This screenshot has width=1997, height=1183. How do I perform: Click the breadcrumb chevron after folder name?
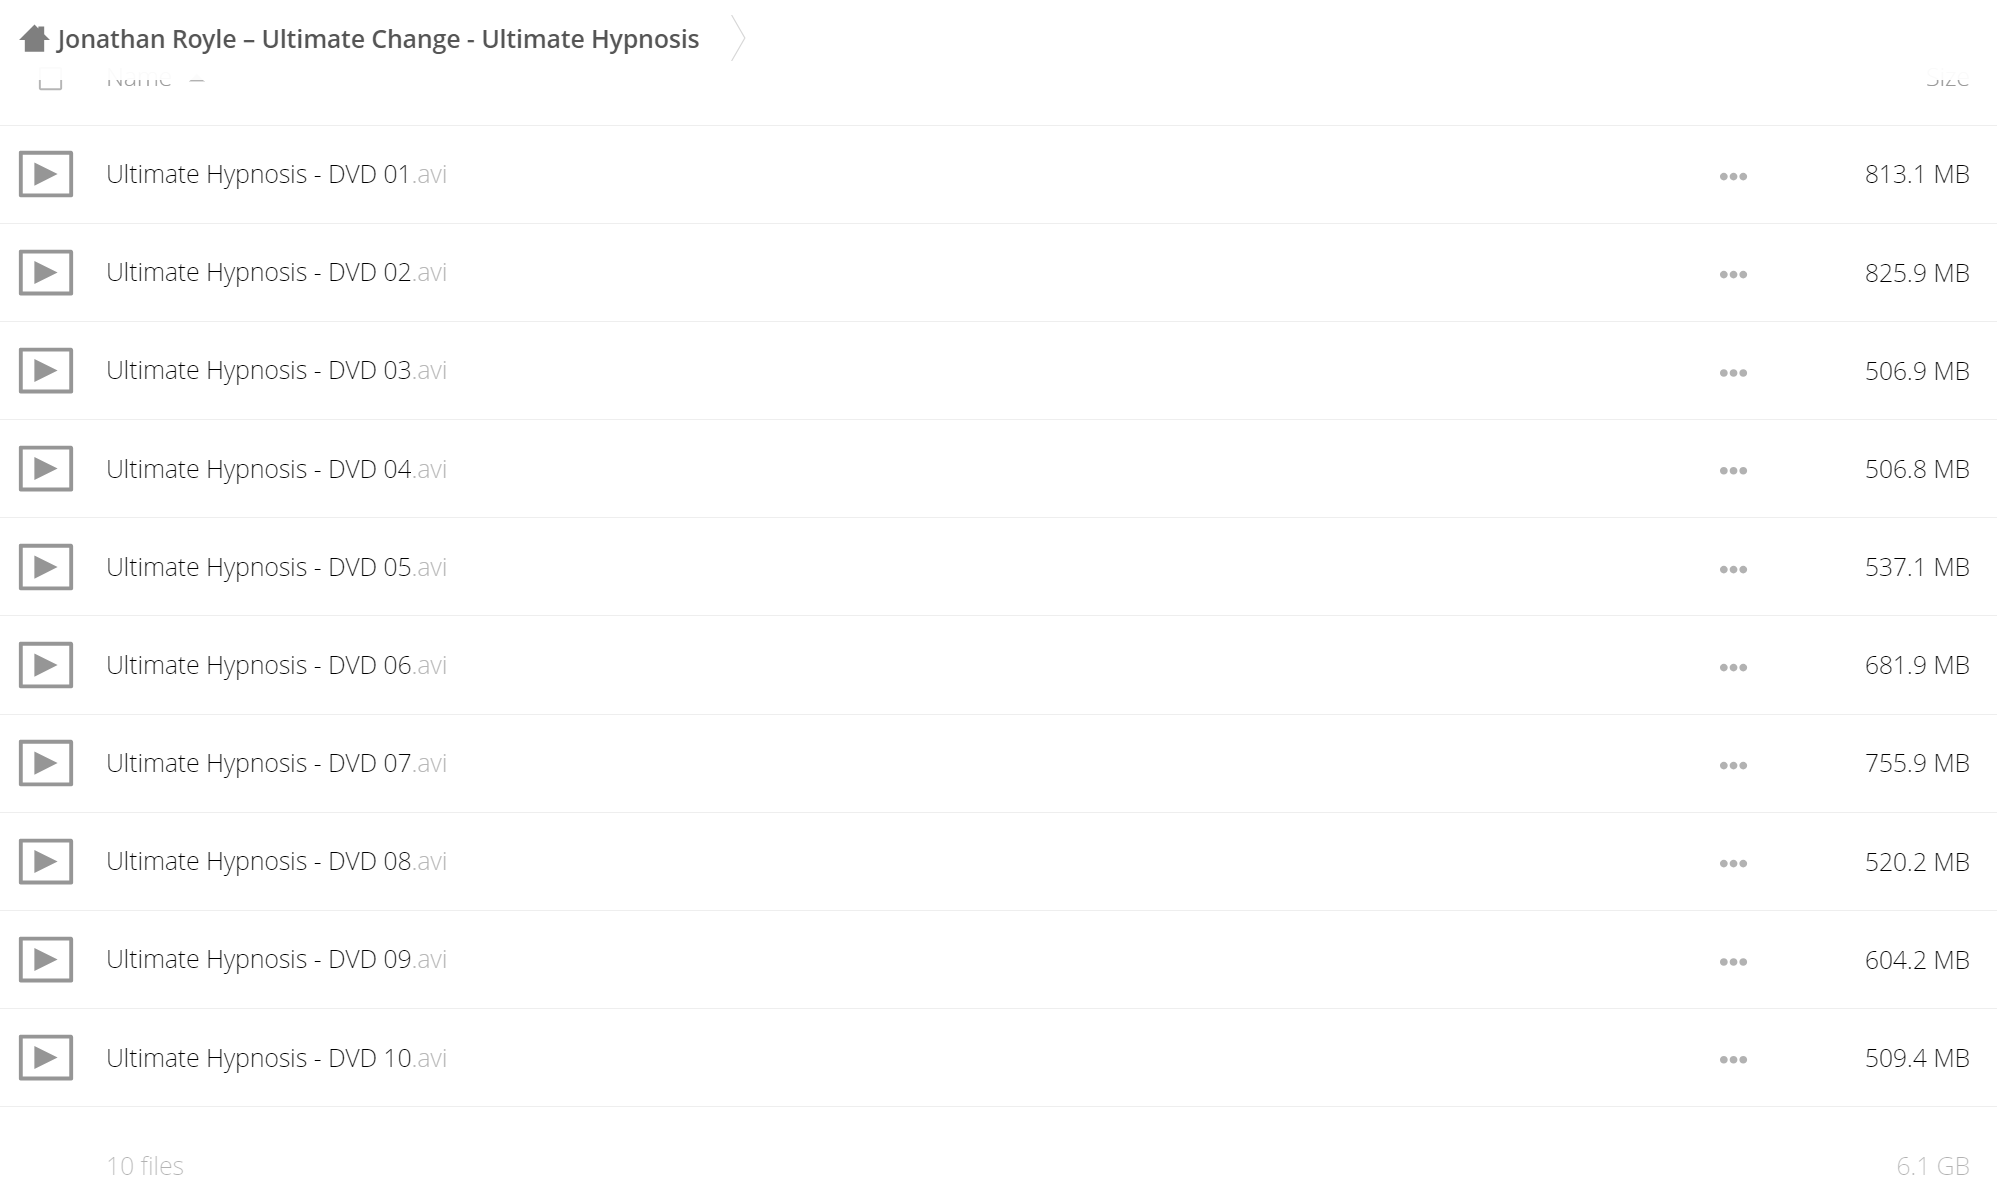[x=738, y=39]
